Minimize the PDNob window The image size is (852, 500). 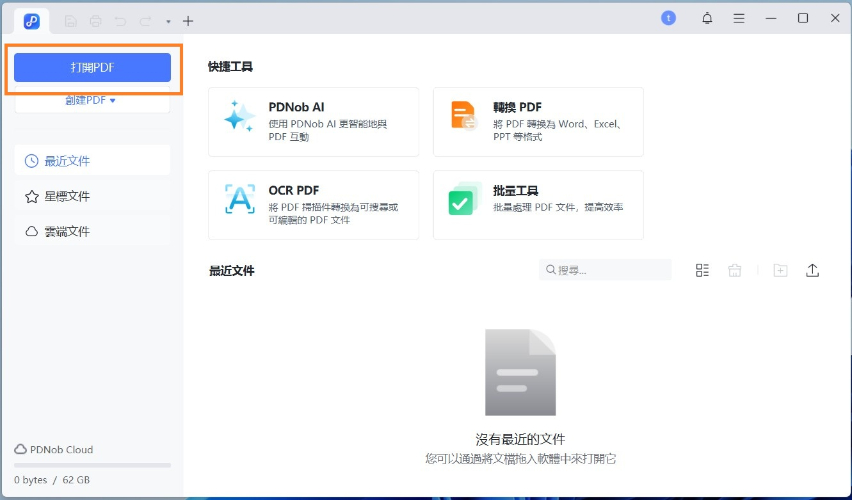771,18
